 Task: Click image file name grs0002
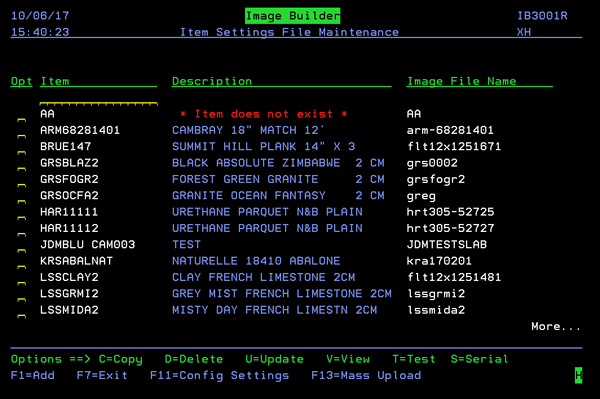point(432,163)
